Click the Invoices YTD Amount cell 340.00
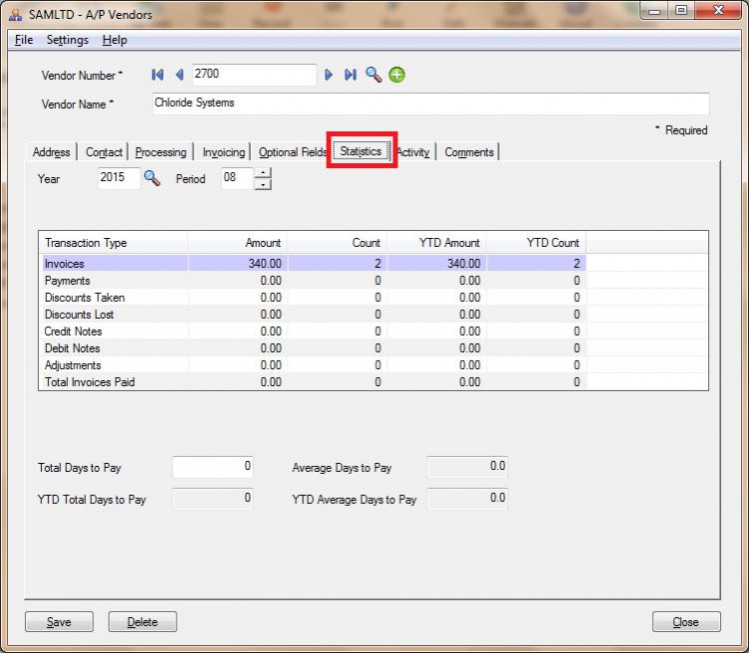The height and width of the screenshot is (653, 750). [437, 263]
